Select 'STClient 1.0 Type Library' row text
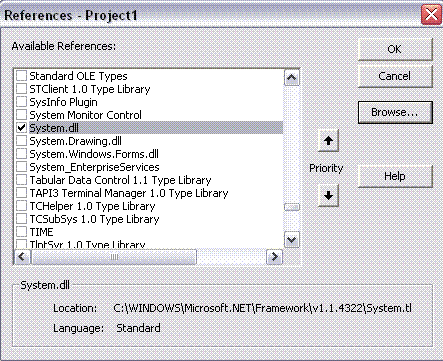Image resolution: width=443 pixels, height=361 pixels. click(x=90, y=89)
